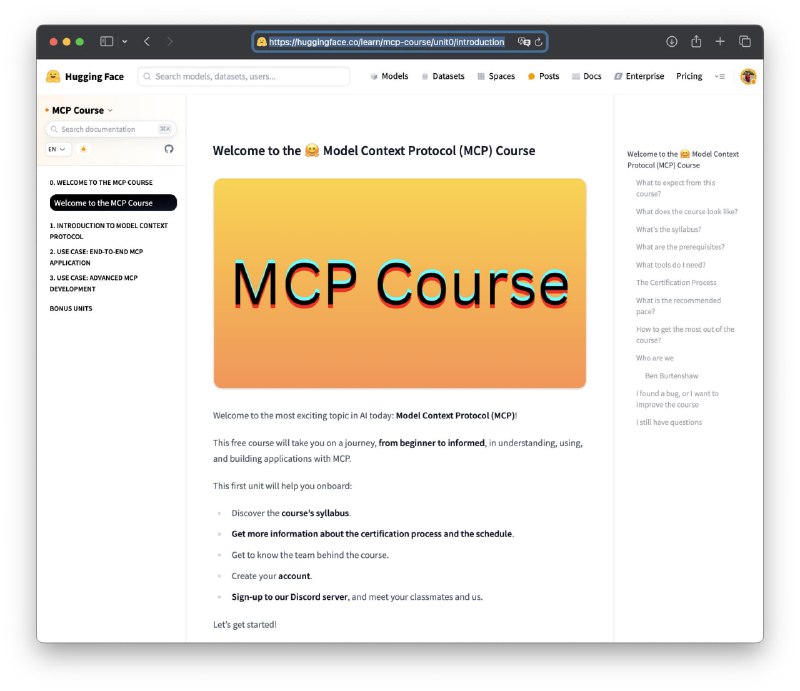Expand 2. Use Case: End-to-End MCP Application
Viewport: 800px width, 691px height.
coord(96,257)
